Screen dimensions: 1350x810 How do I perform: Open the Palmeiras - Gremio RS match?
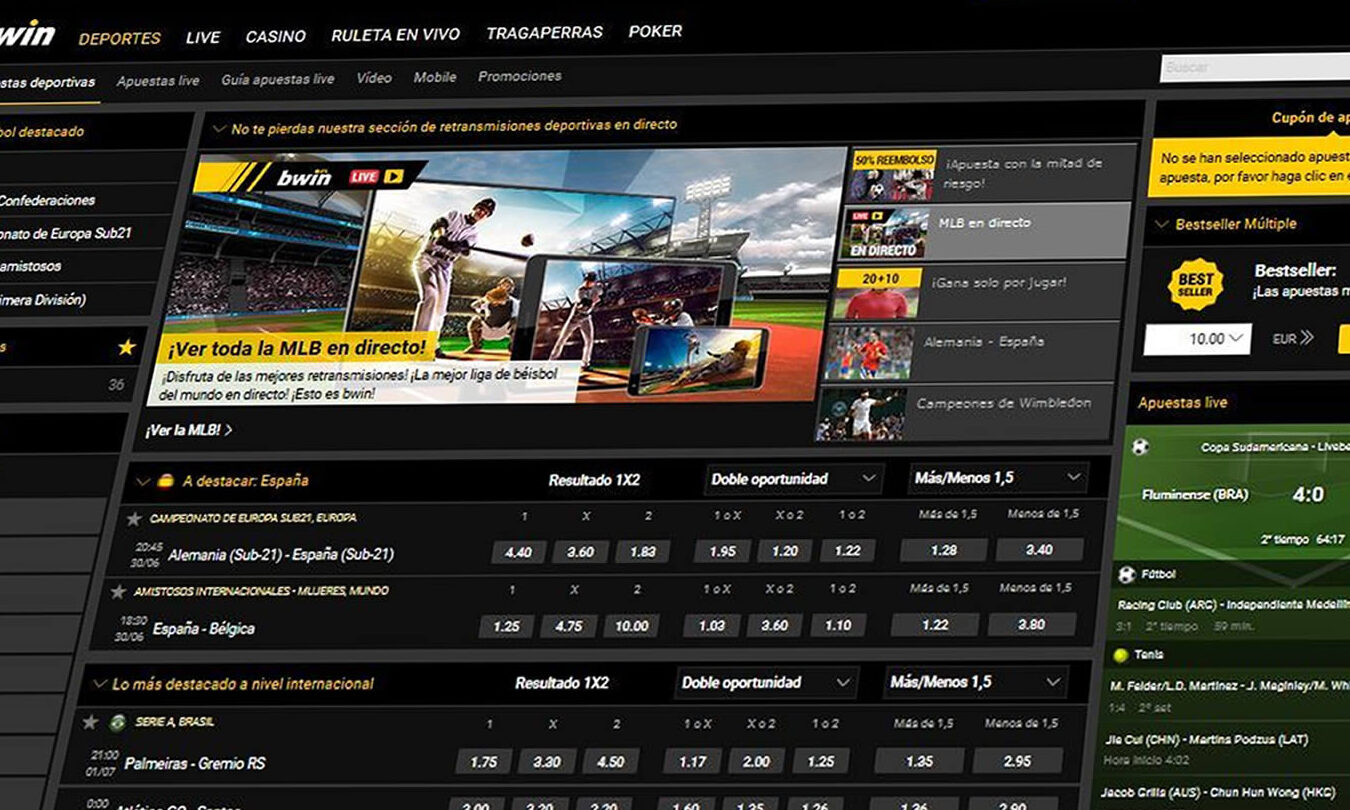click(x=195, y=764)
